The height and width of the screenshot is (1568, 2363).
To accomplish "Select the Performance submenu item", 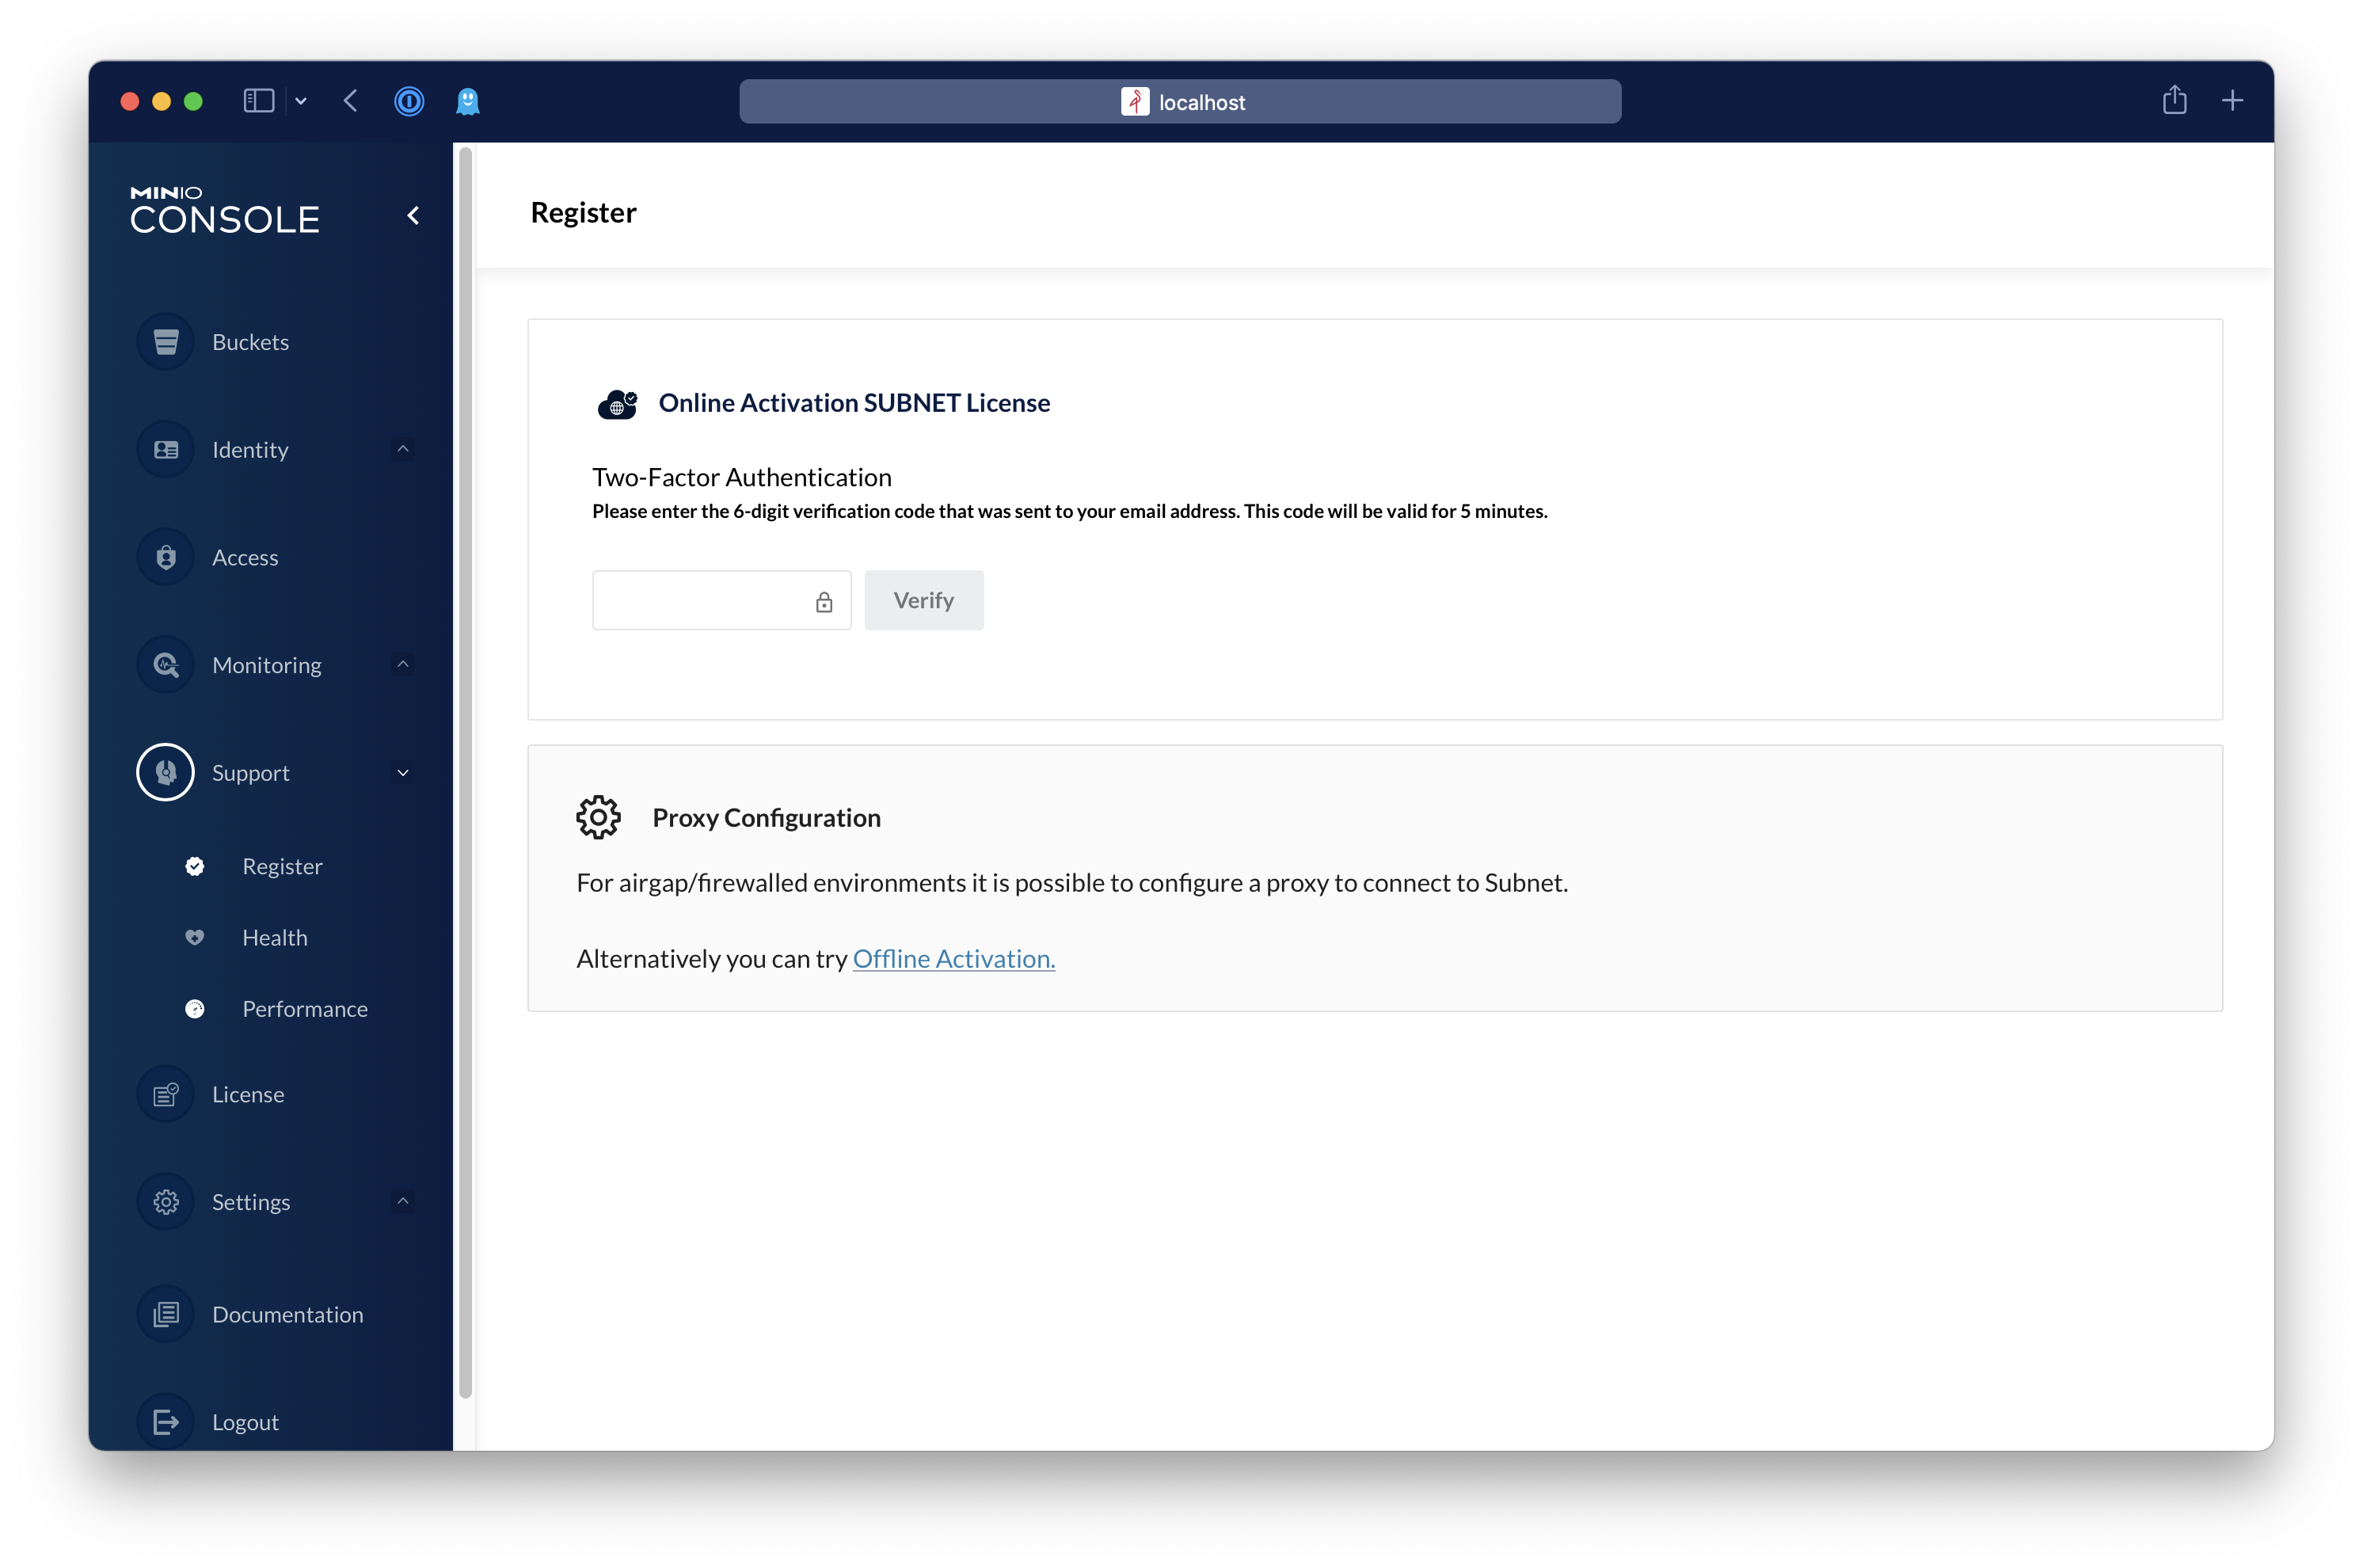I will [305, 1009].
